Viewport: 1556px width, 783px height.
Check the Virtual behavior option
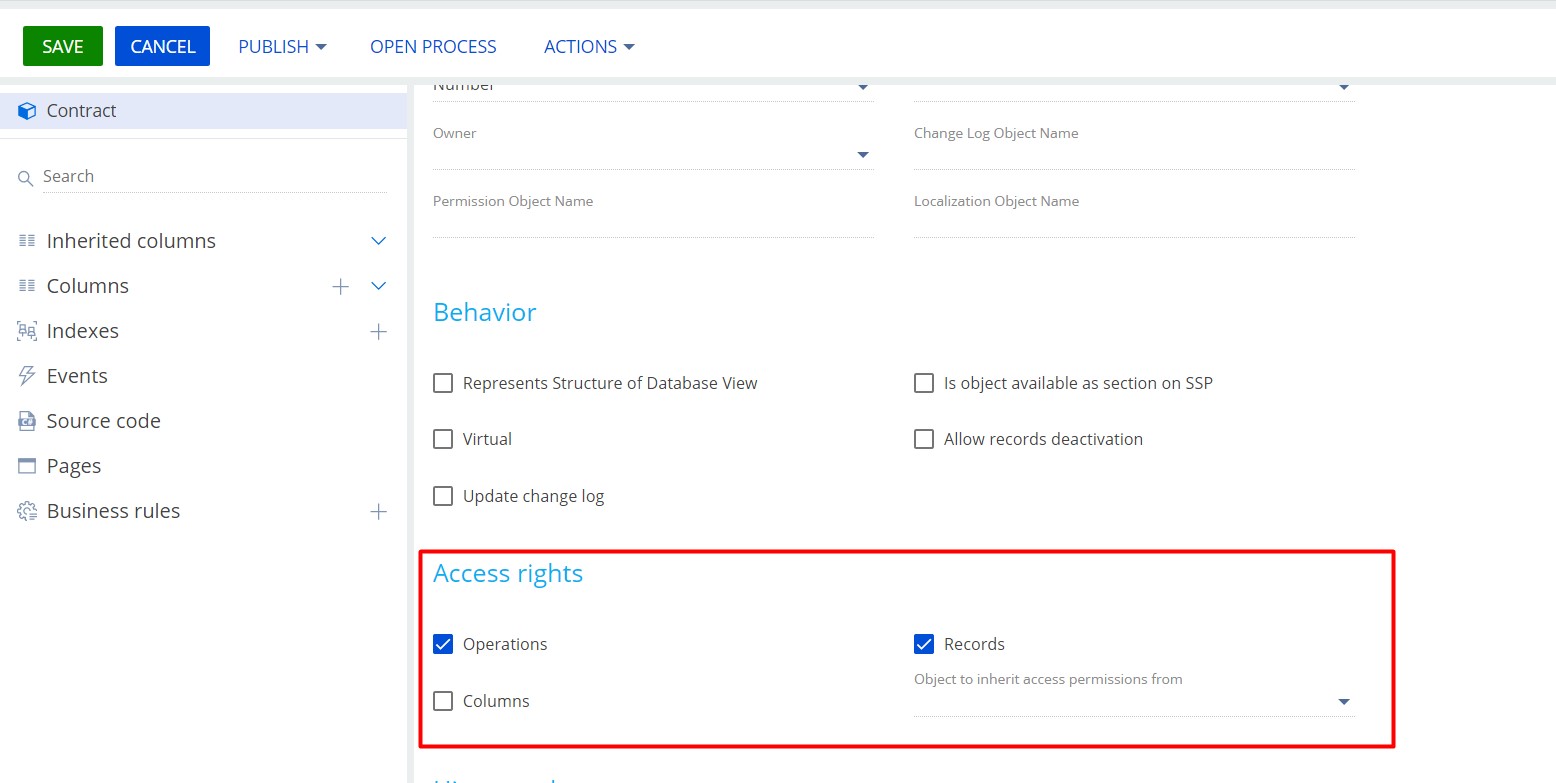pyautogui.click(x=443, y=438)
